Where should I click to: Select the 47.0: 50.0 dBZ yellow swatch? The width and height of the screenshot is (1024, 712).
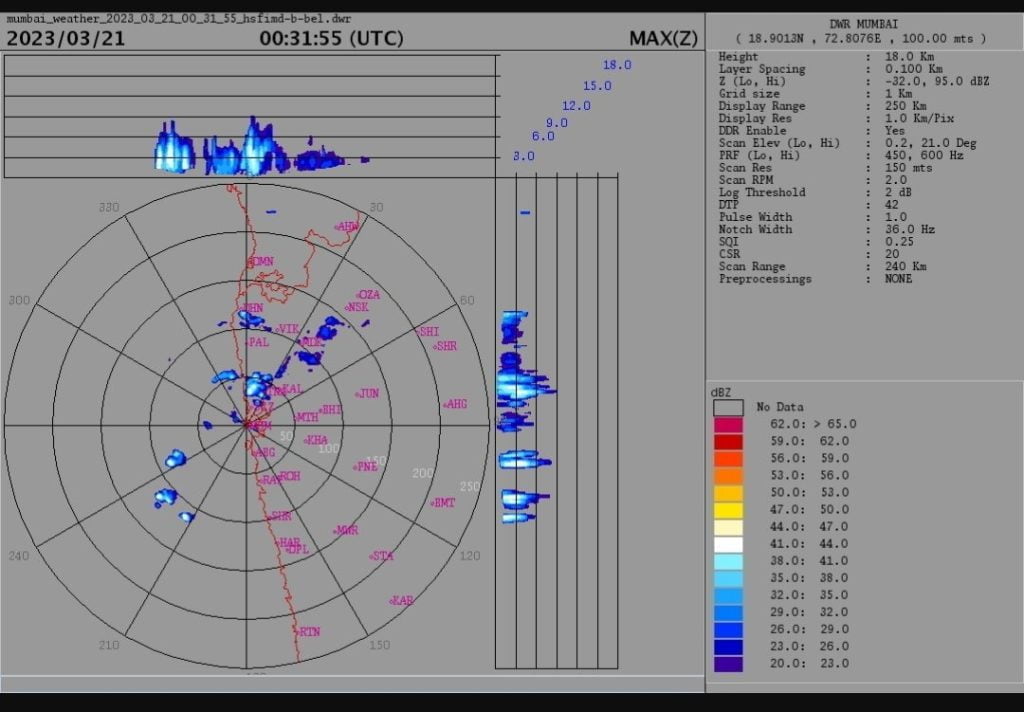(728, 510)
